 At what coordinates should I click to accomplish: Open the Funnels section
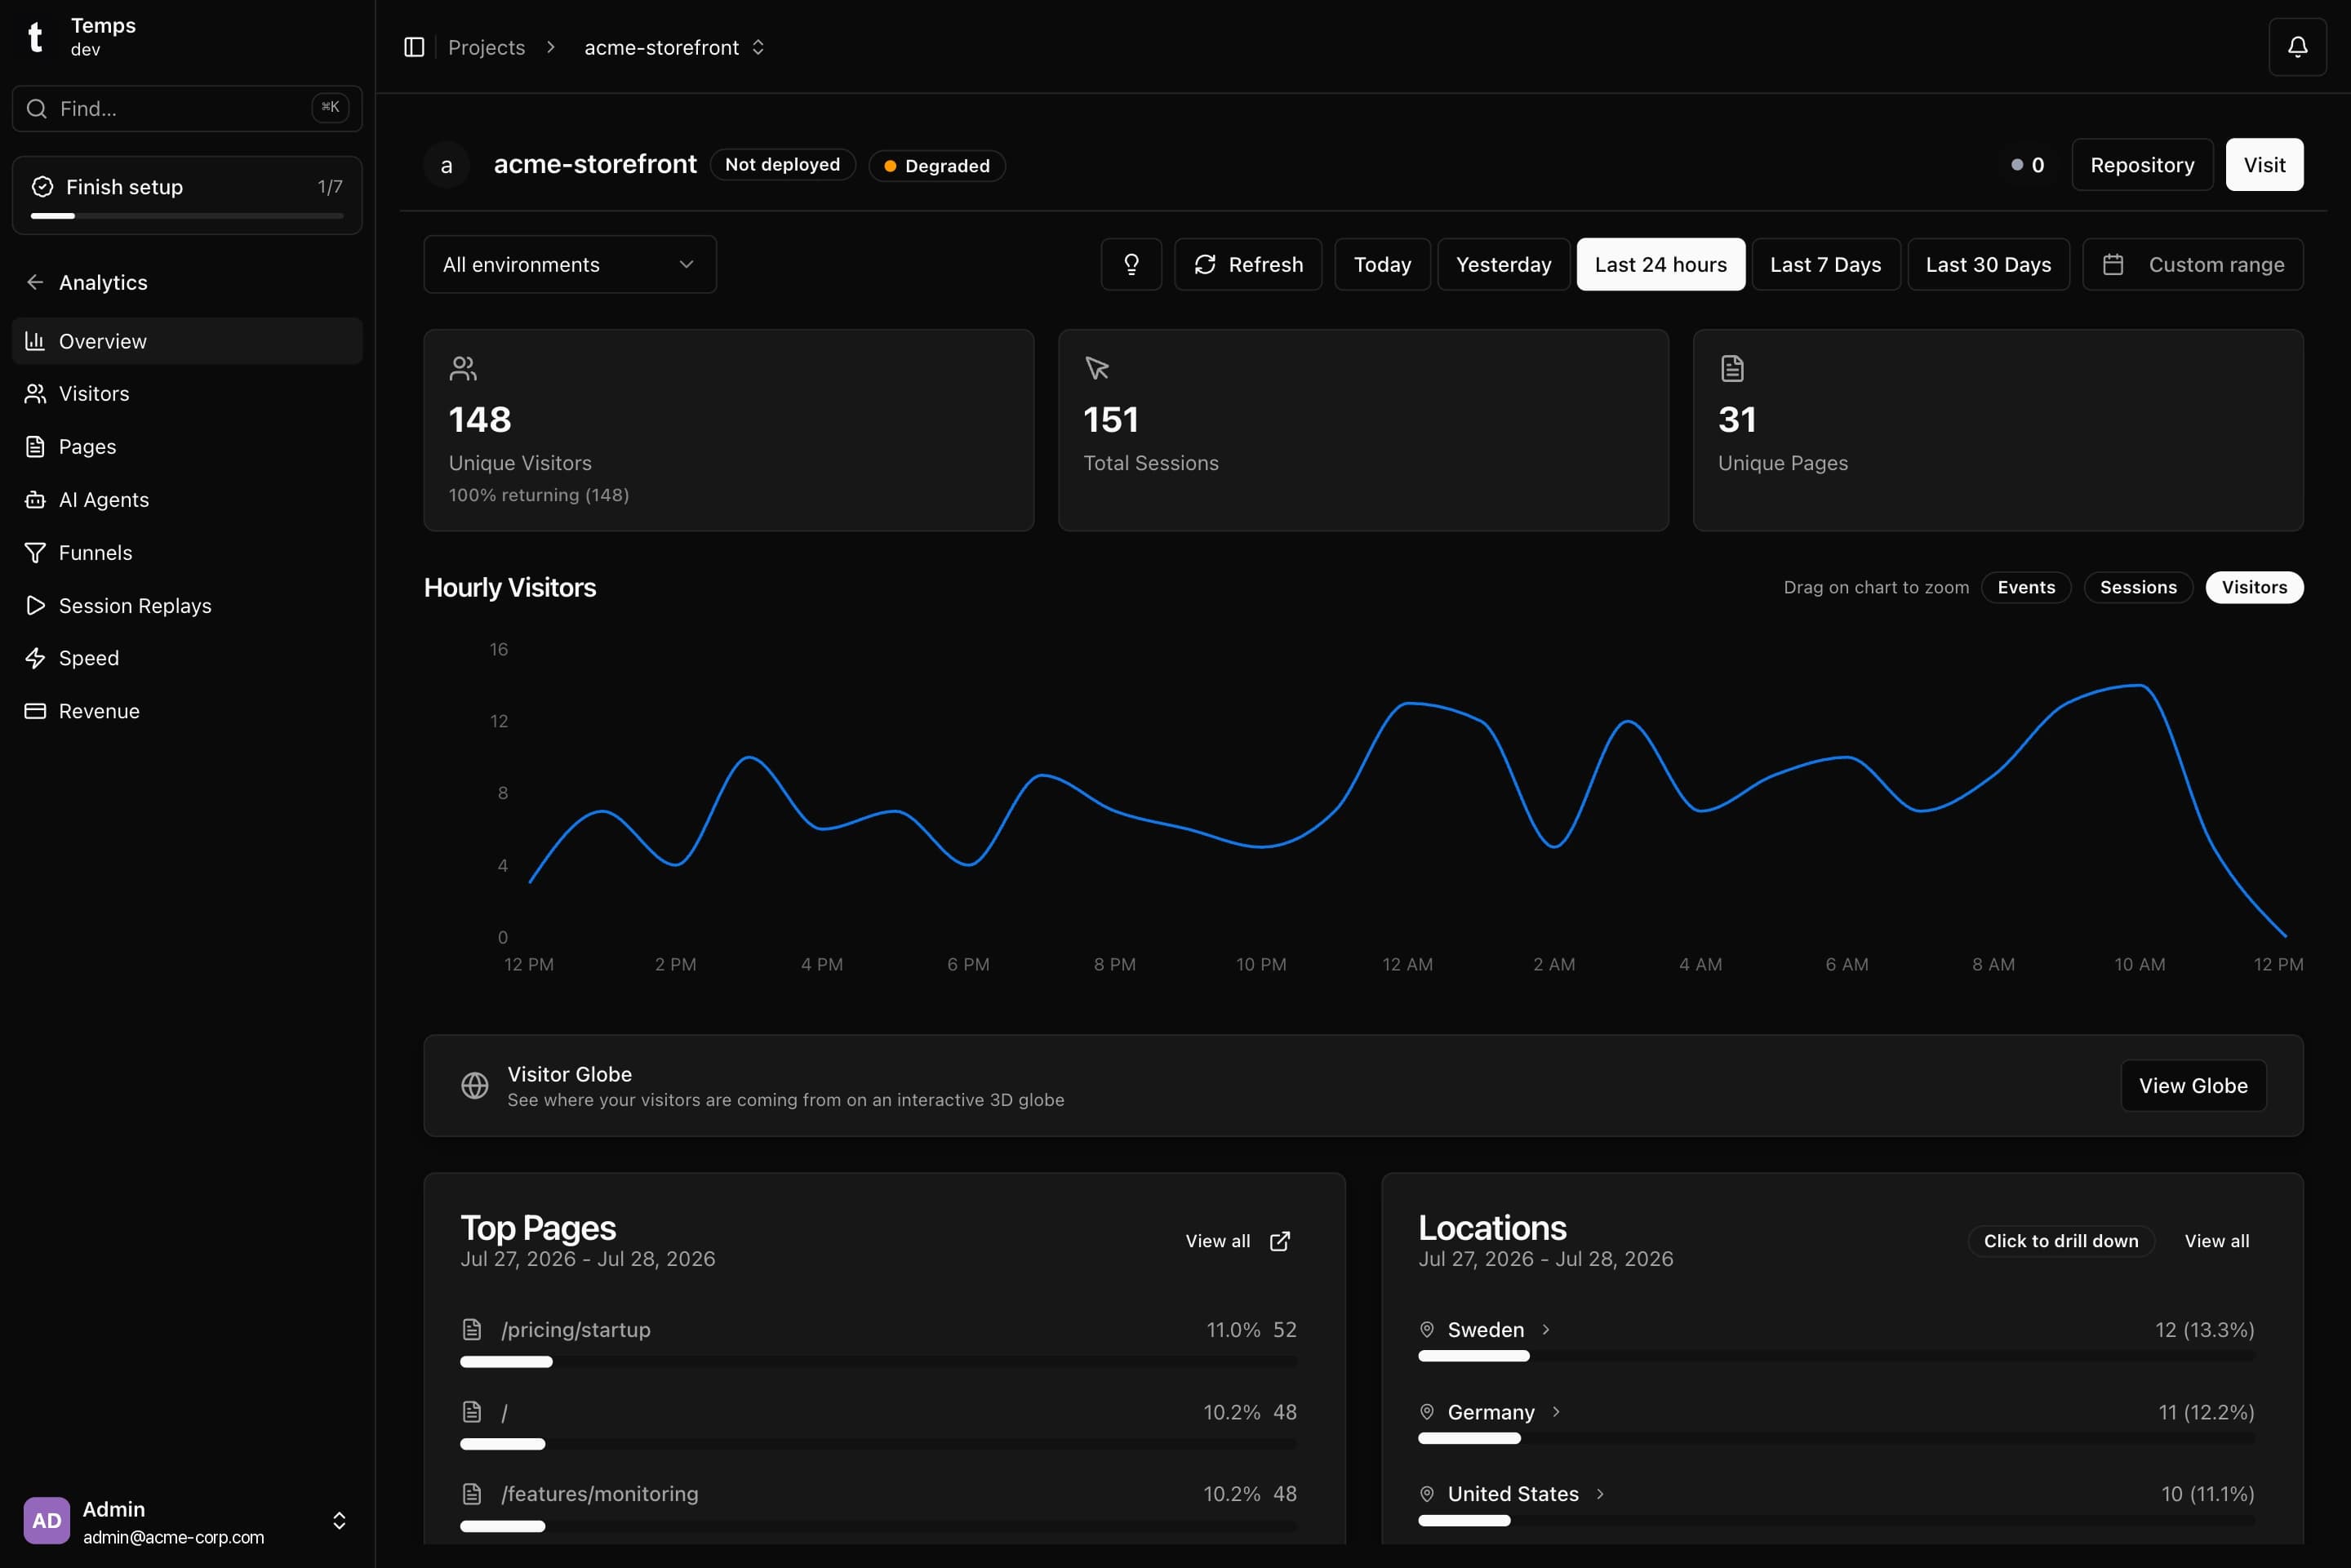(x=187, y=553)
